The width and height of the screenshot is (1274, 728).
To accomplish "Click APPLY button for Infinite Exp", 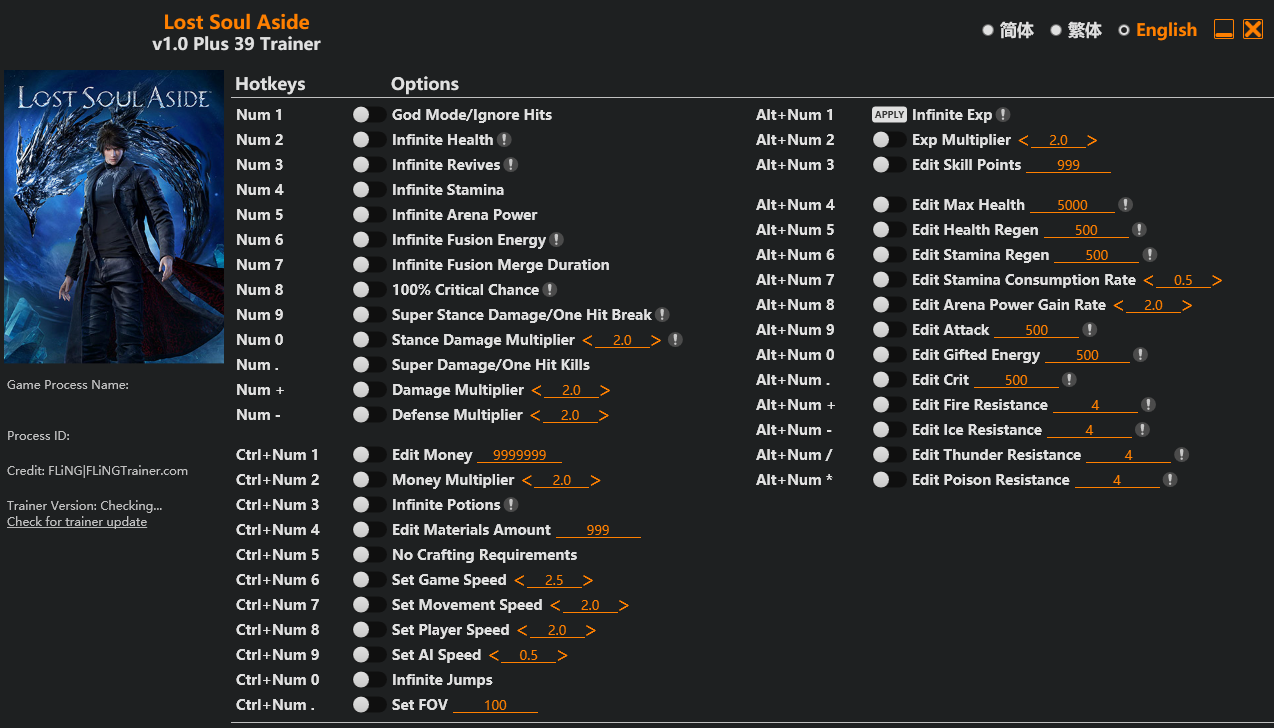I will (889, 115).
